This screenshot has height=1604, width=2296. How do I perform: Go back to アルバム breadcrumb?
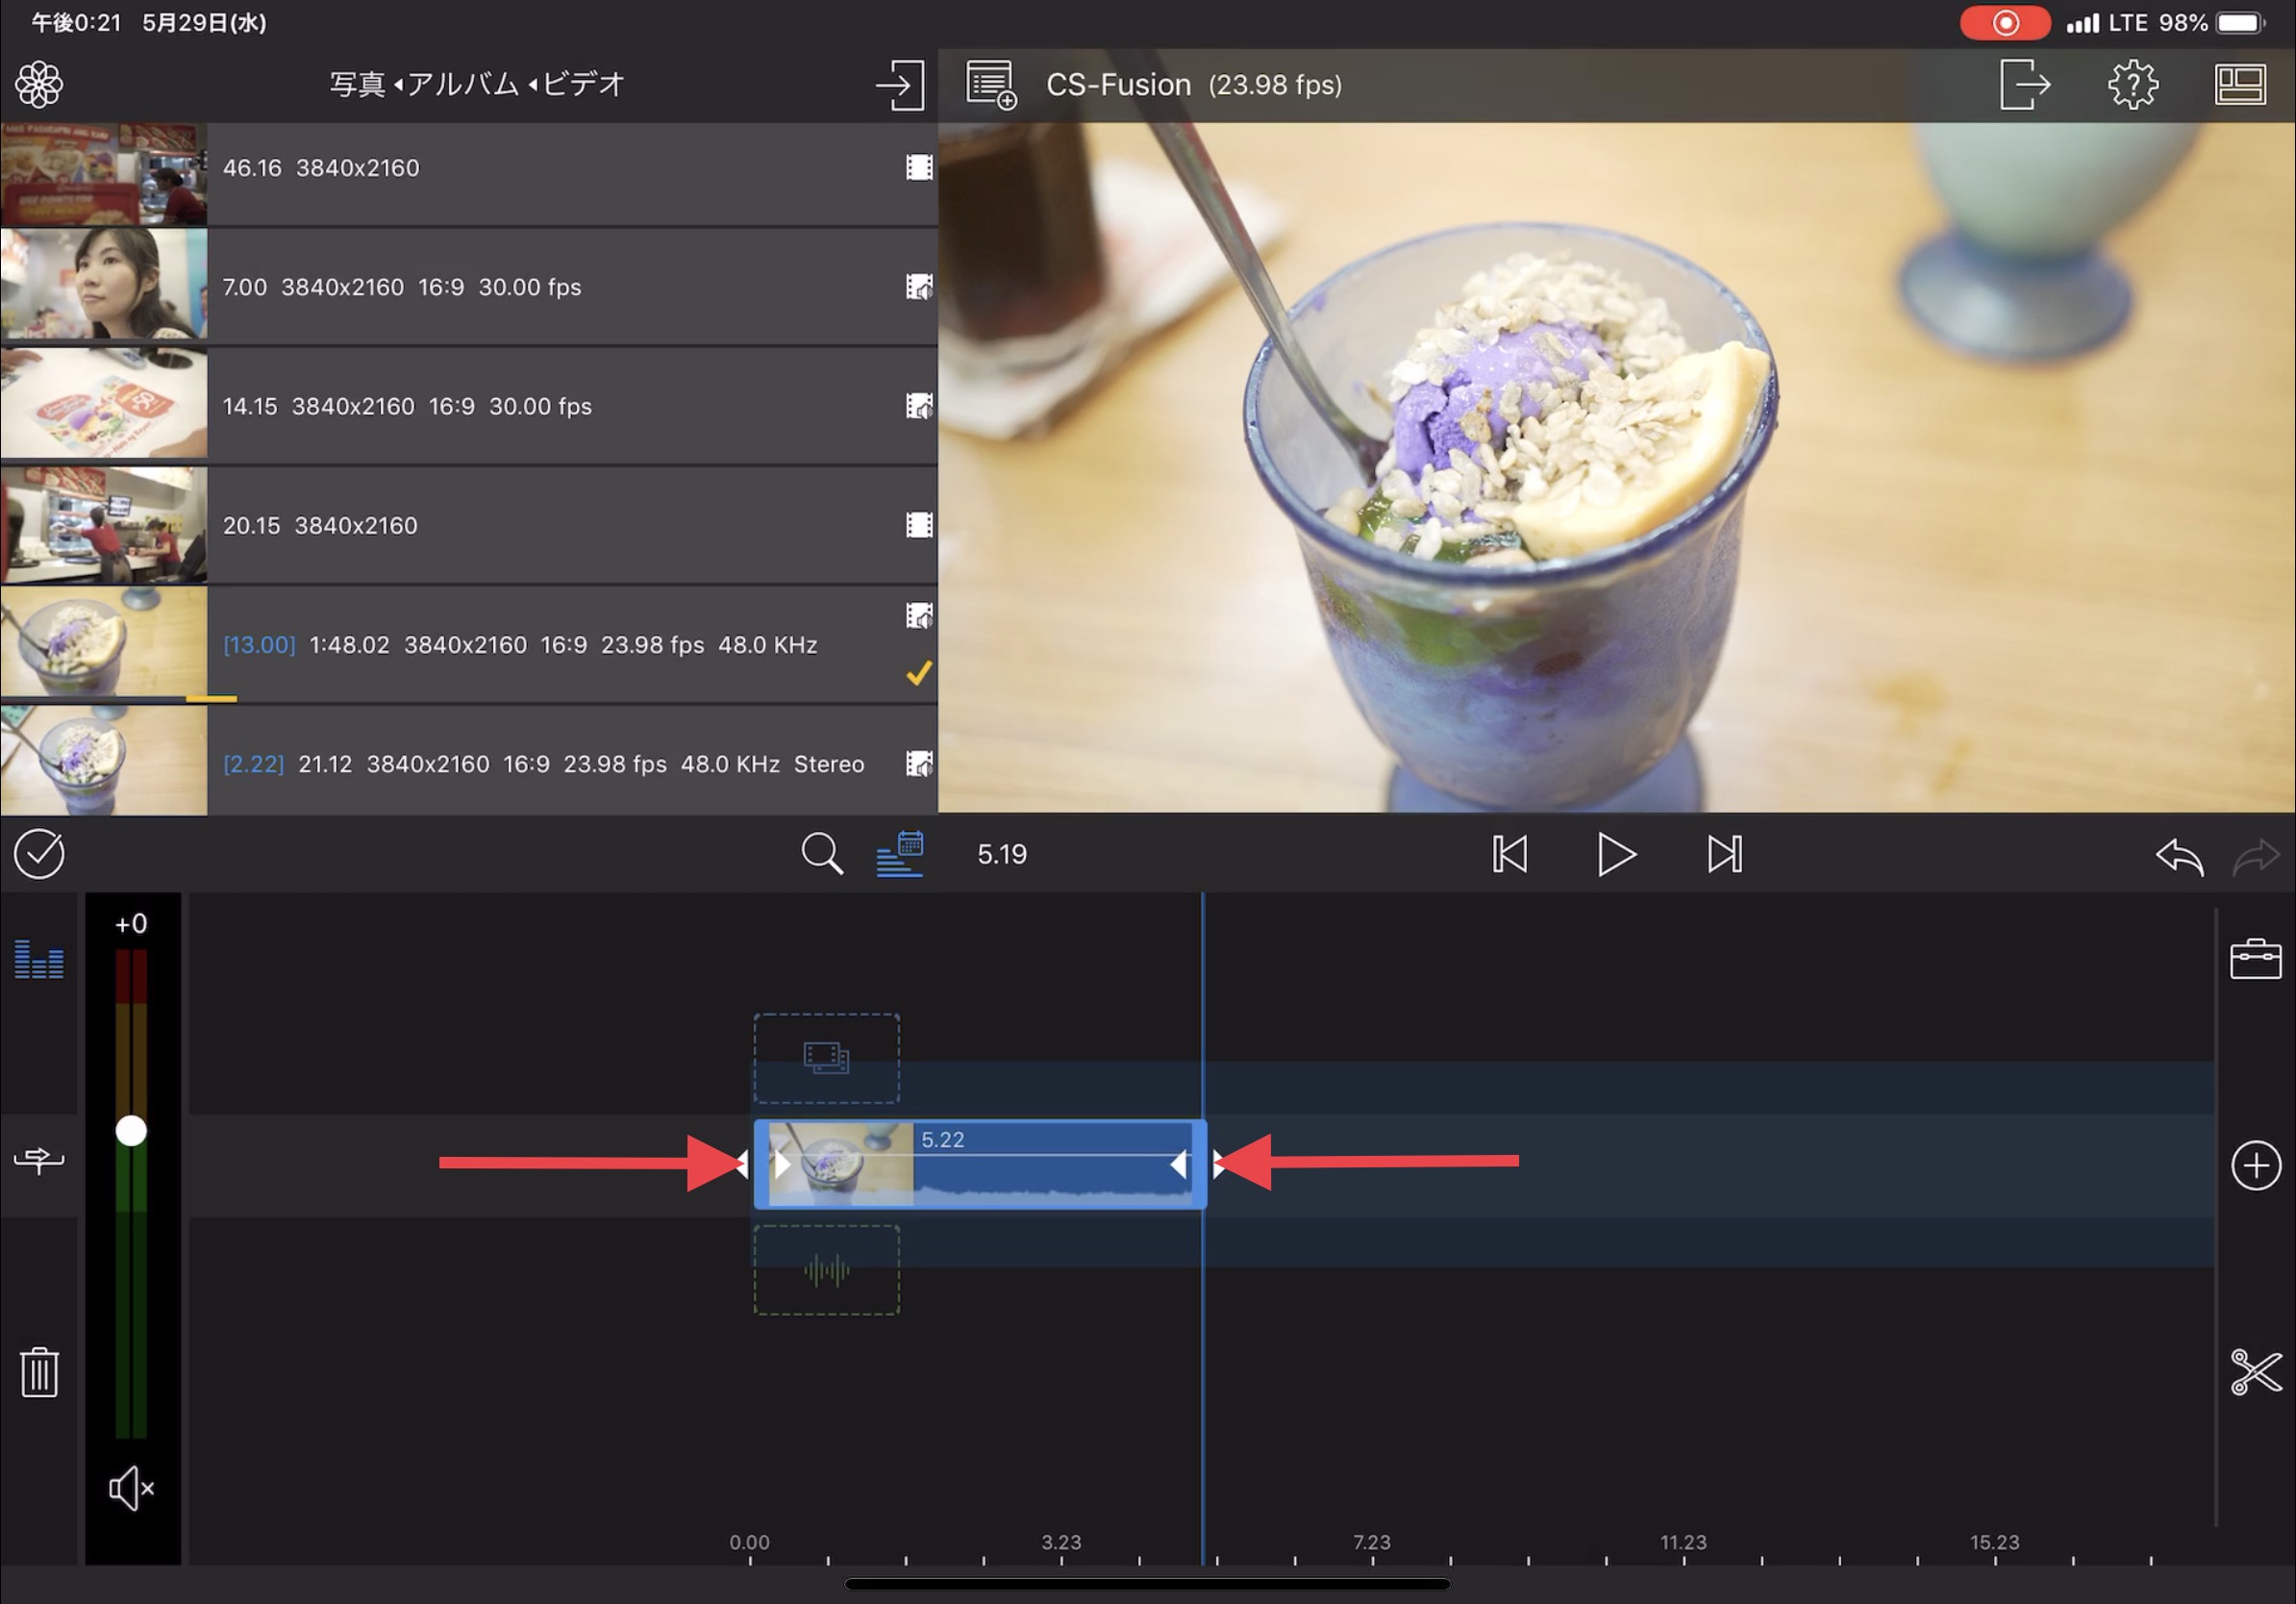click(462, 84)
